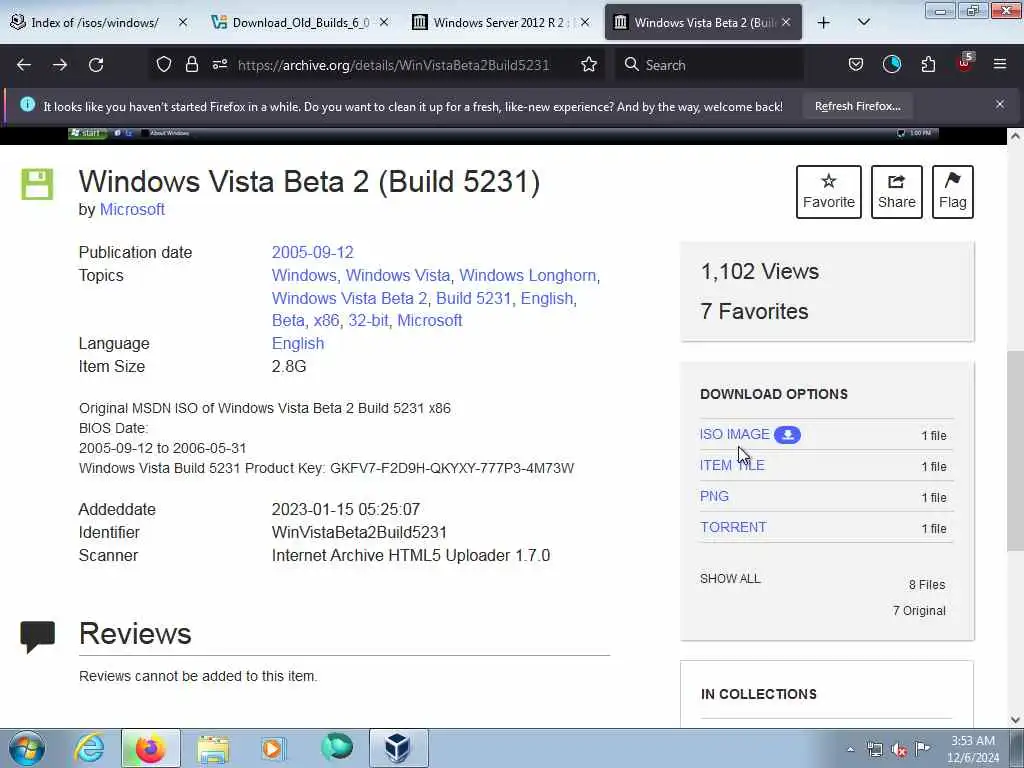Viewport: 1024px width, 768px height.
Task: Click the muted volume tray icon
Action: [x=899, y=749]
